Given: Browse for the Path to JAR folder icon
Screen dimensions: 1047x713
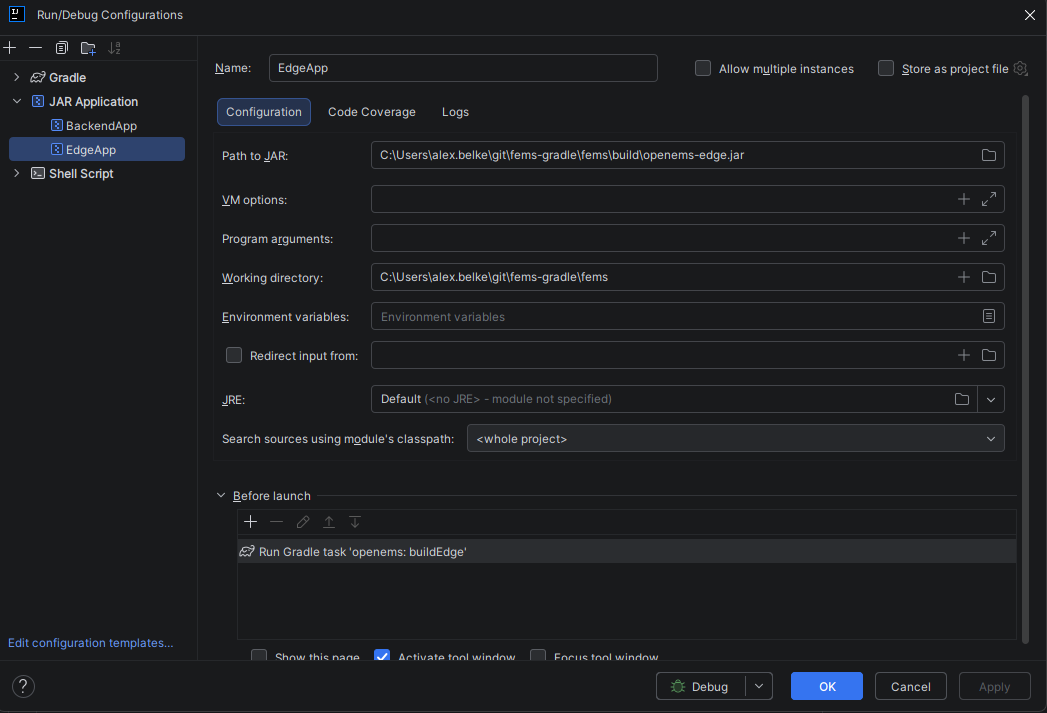Looking at the screenshot, I should (988, 155).
